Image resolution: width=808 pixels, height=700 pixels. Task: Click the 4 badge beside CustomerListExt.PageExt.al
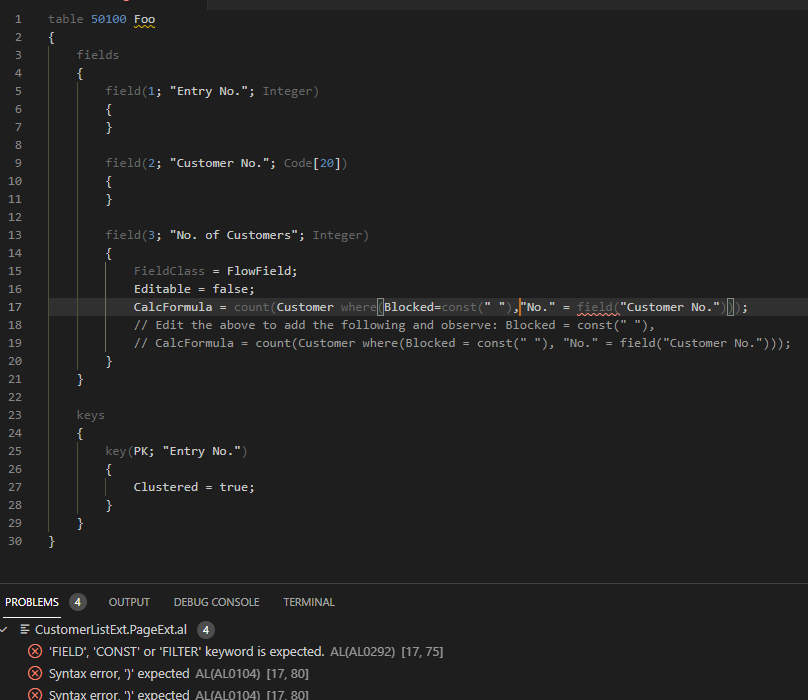coord(203,629)
